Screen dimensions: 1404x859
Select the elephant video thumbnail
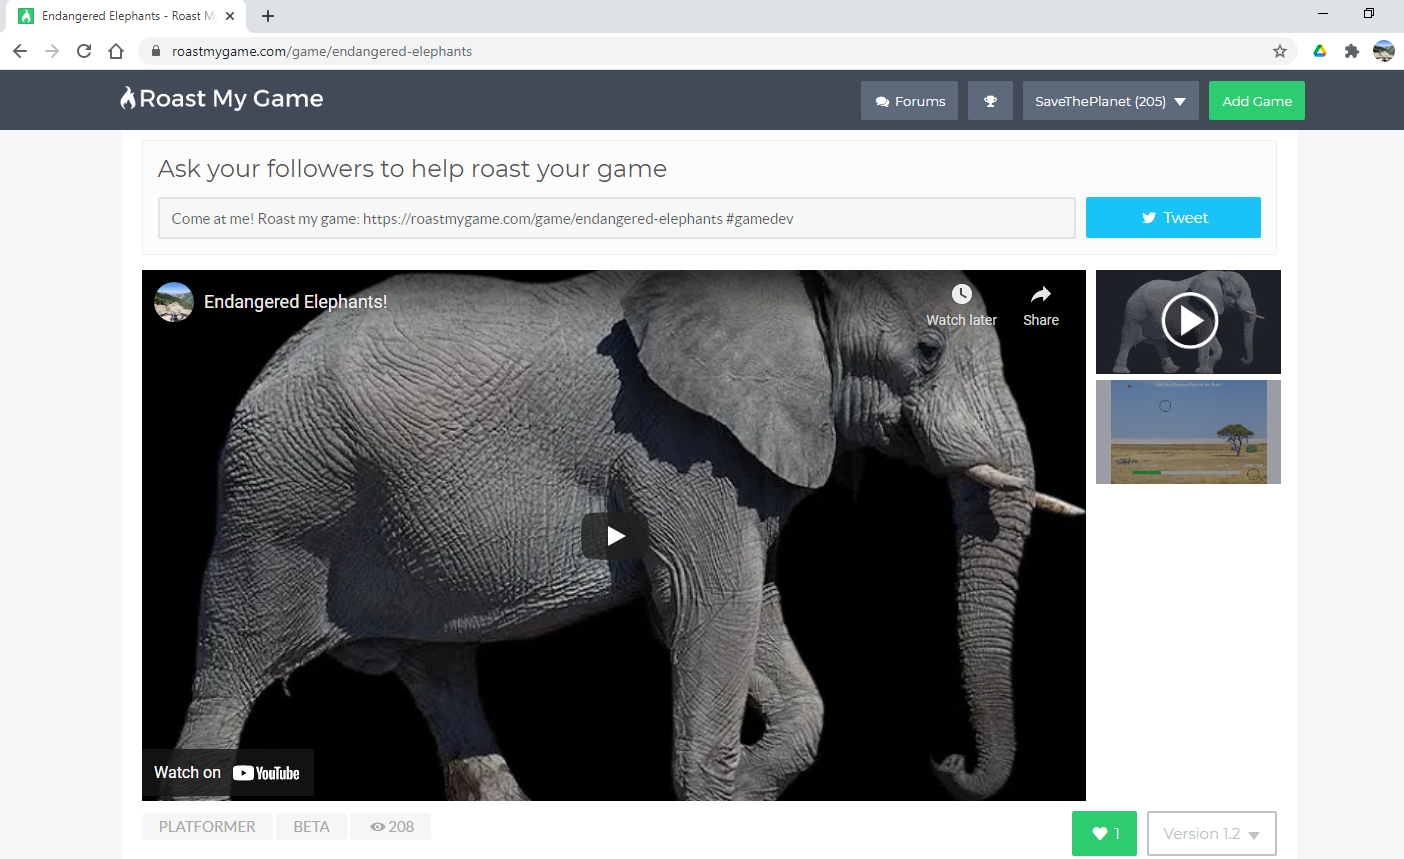1188,322
